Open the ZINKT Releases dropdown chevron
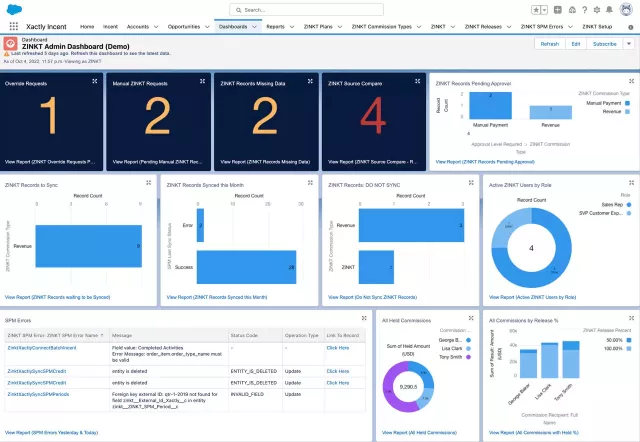 point(509,27)
